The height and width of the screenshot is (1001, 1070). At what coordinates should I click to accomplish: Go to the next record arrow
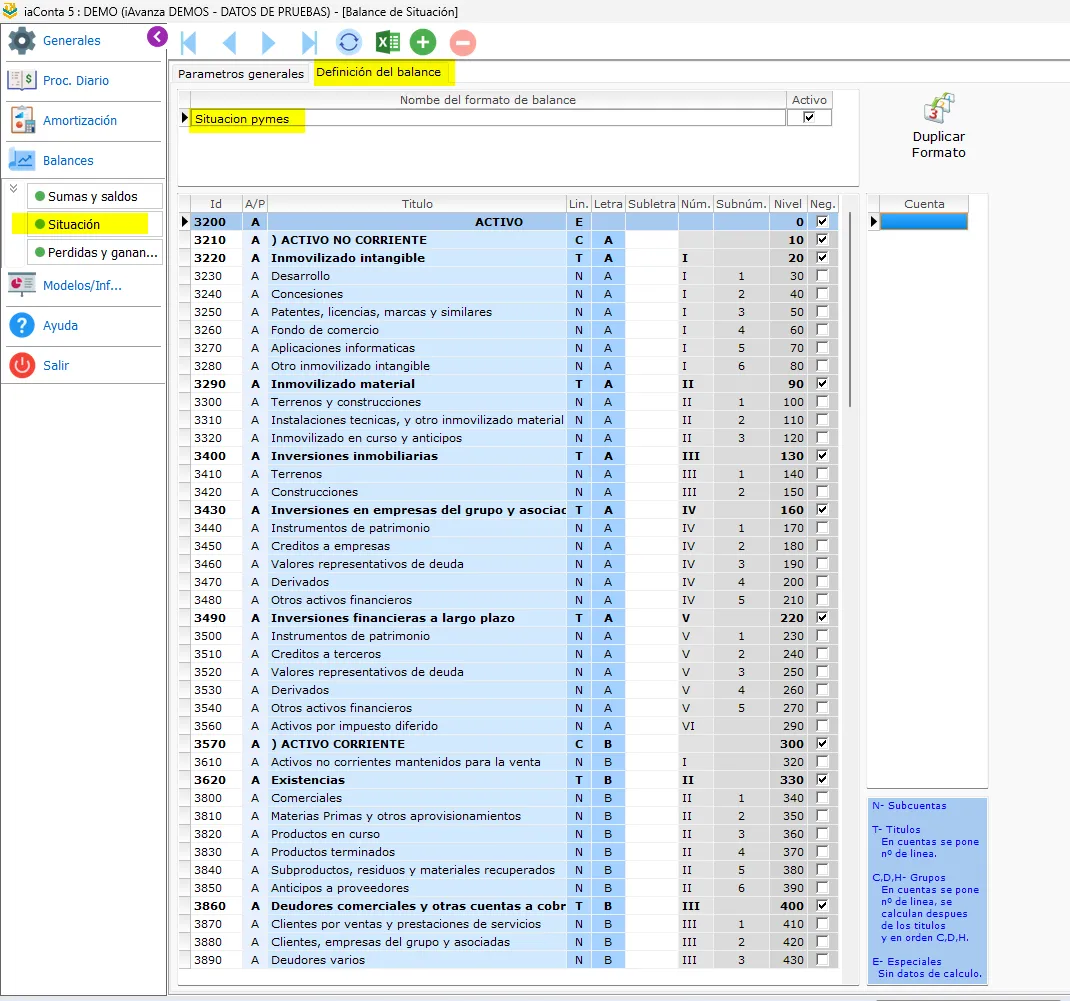pos(268,42)
